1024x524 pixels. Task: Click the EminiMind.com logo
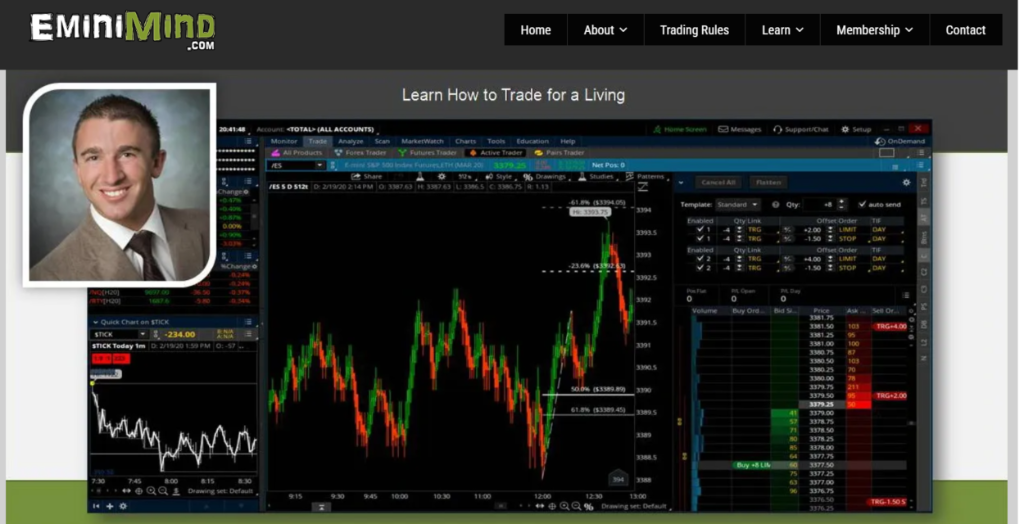[x=122, y=31]
